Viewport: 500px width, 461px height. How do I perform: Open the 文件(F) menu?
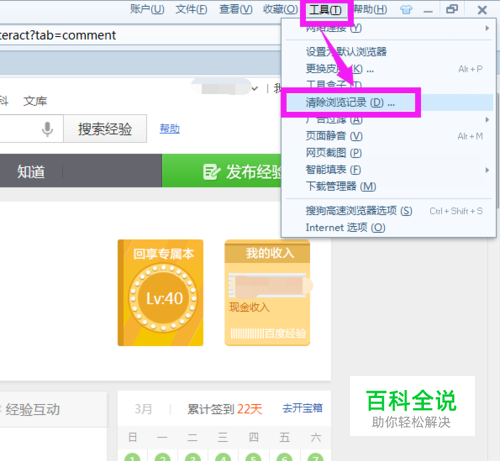[x=191, y=9]
